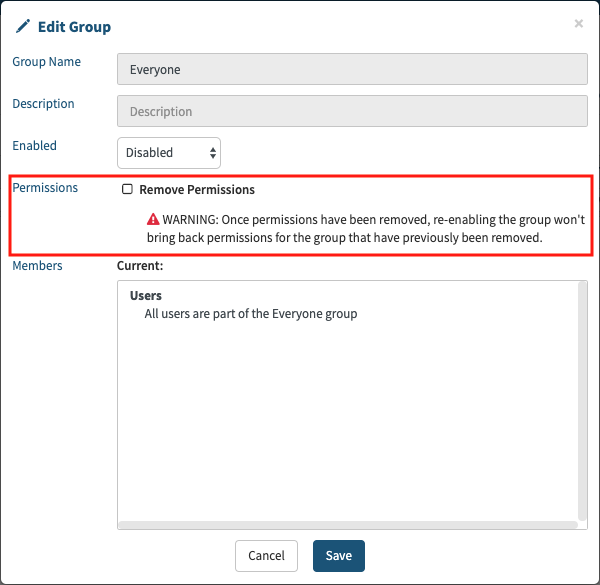Click the red warning triangle icon
The width and height of the screenshot is (600, 585).
[x=153, y=219]
